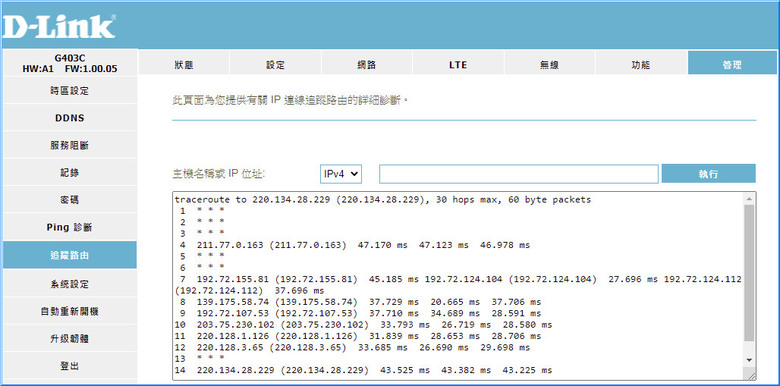The image size is (780, 386).
Task: Click the textarea resize grip corner
Action: click(750, 376)
